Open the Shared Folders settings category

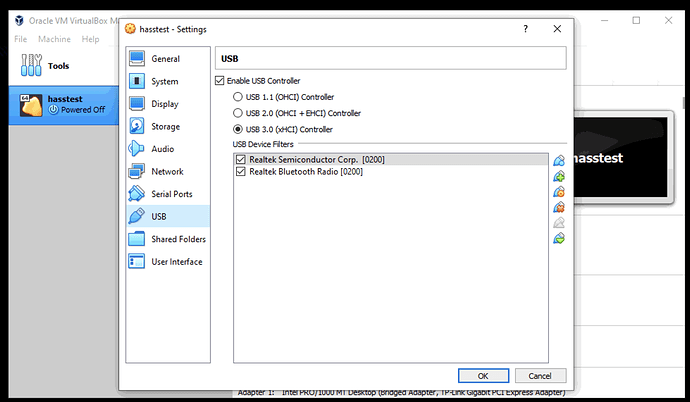[168, 239]
